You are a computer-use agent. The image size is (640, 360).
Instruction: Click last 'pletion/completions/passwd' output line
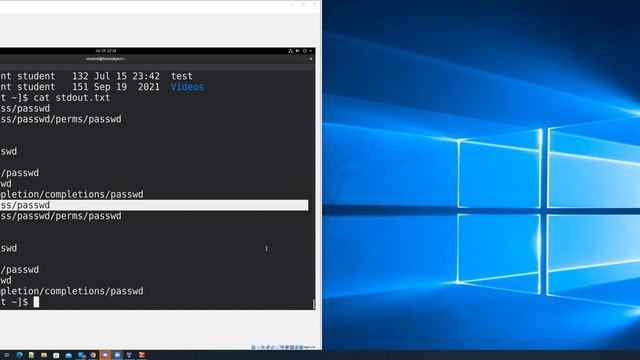(71, 291)
